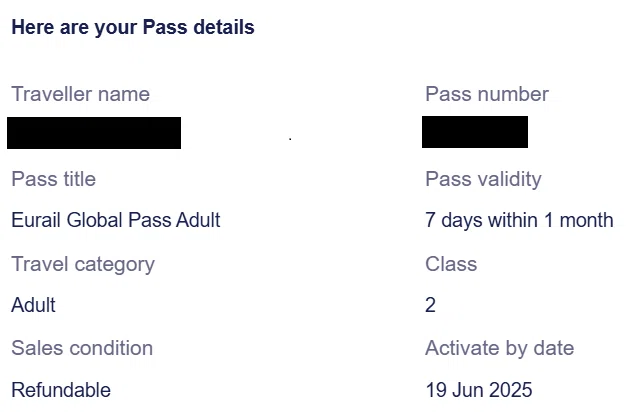Select the '19 Jun 2025' date value
Viewport: 640px width, 412px height.
pyautogui.click(x=479, y=390)
